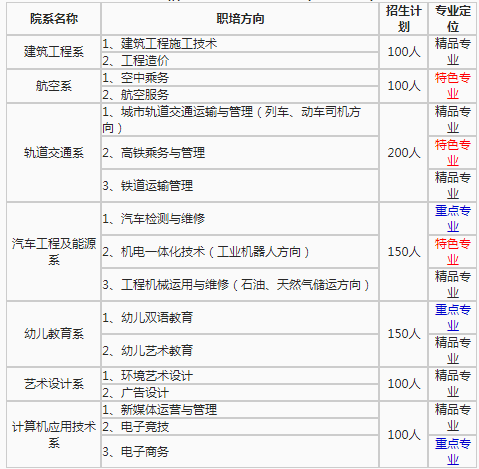The width and height of the screenshot is (479, 469).
Task: Open 重点专业 link beside 电子商务
Action: 452,451
